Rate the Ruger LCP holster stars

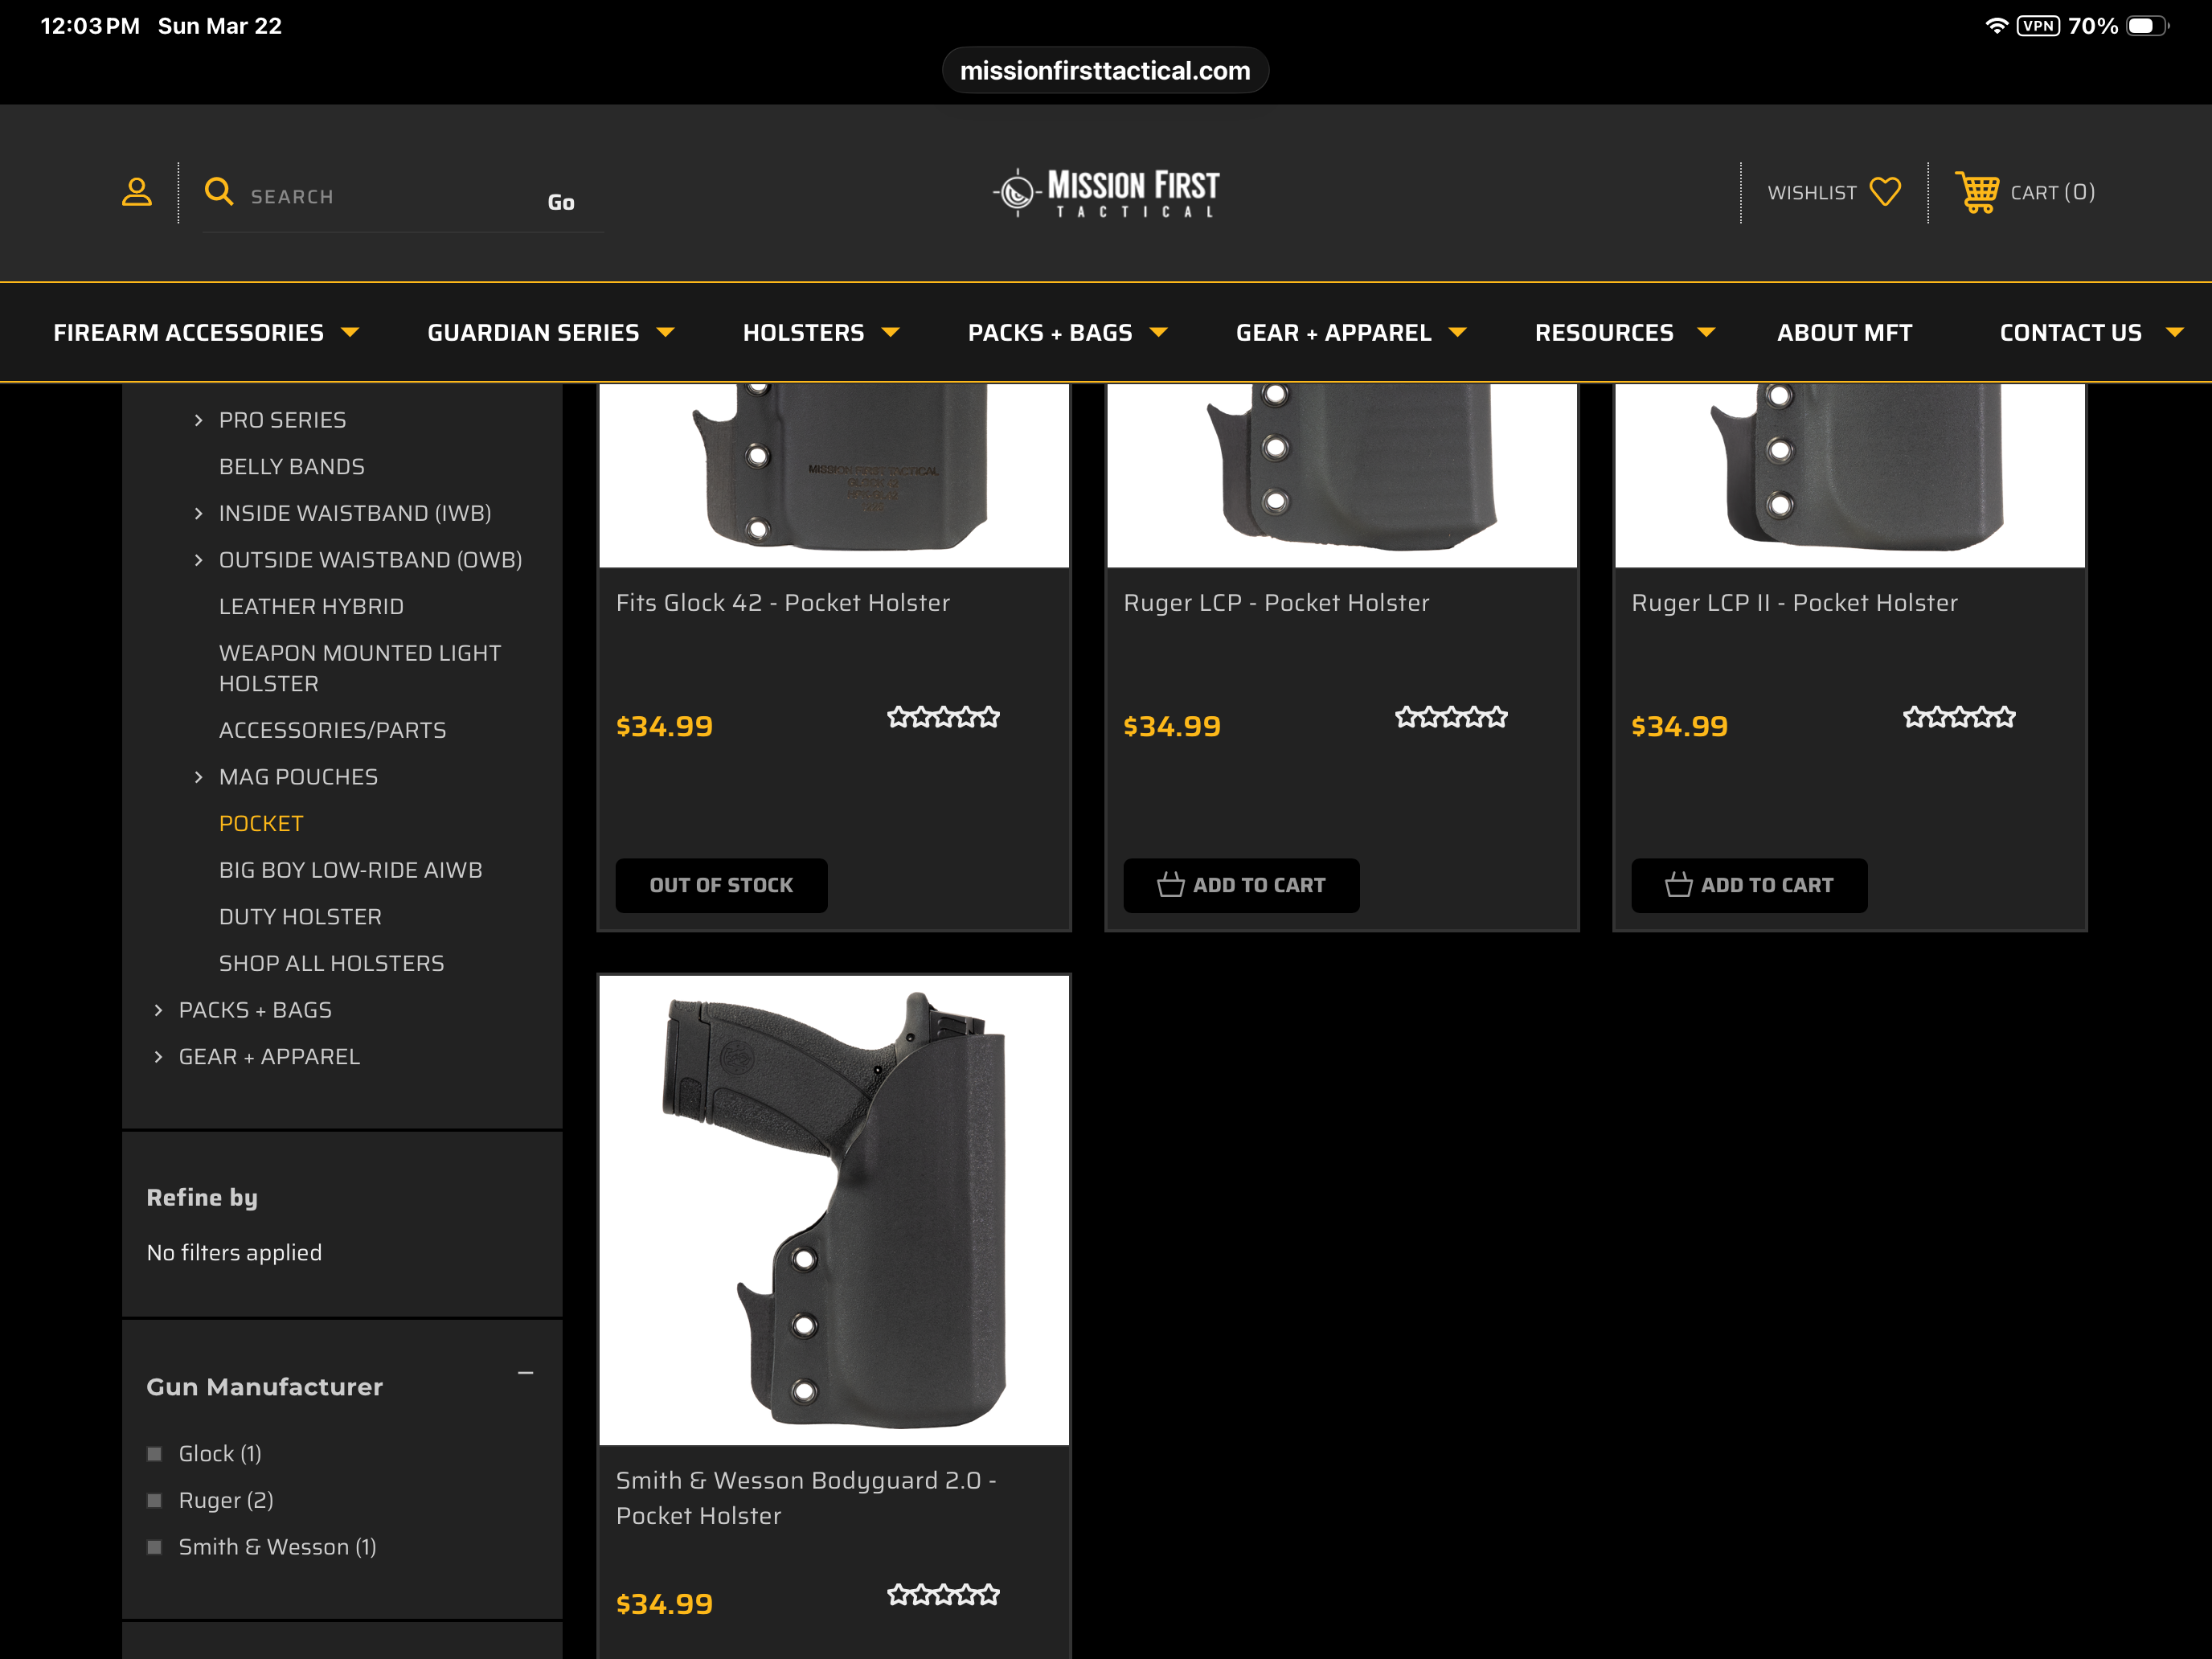click(x=1450, y=717)
